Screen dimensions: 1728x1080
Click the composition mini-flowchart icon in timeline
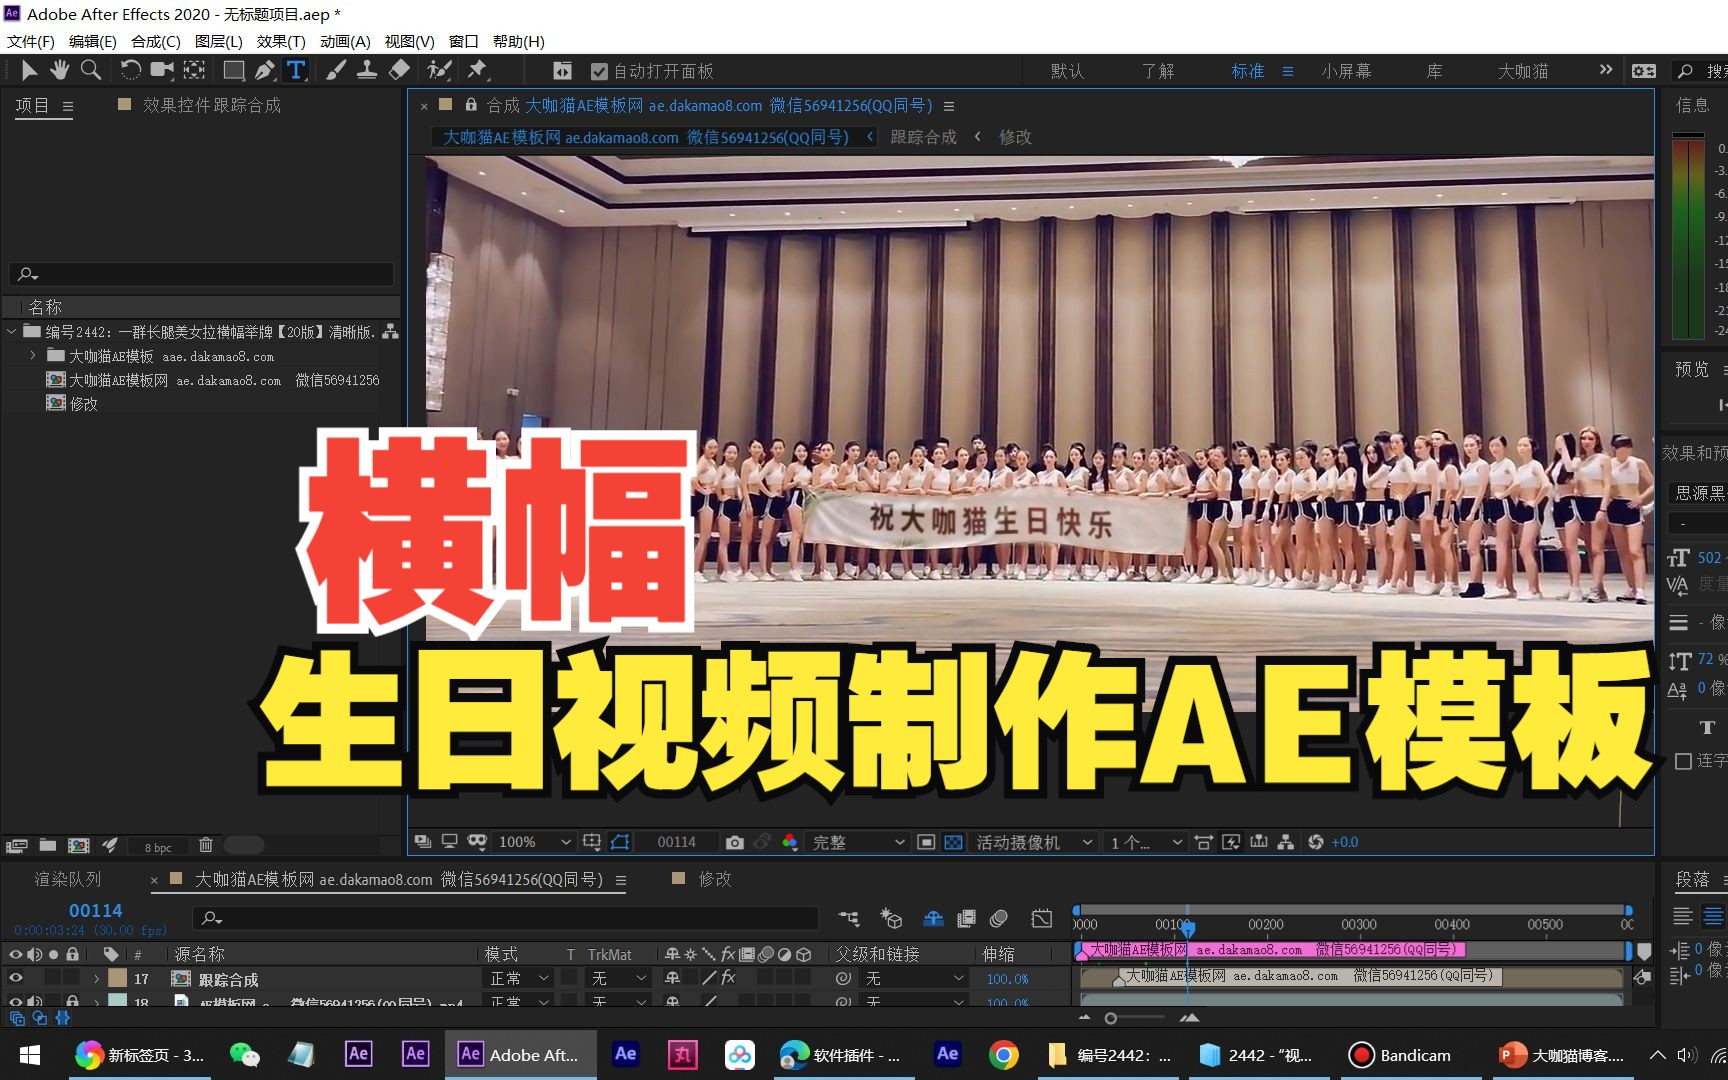click(849, 918)
